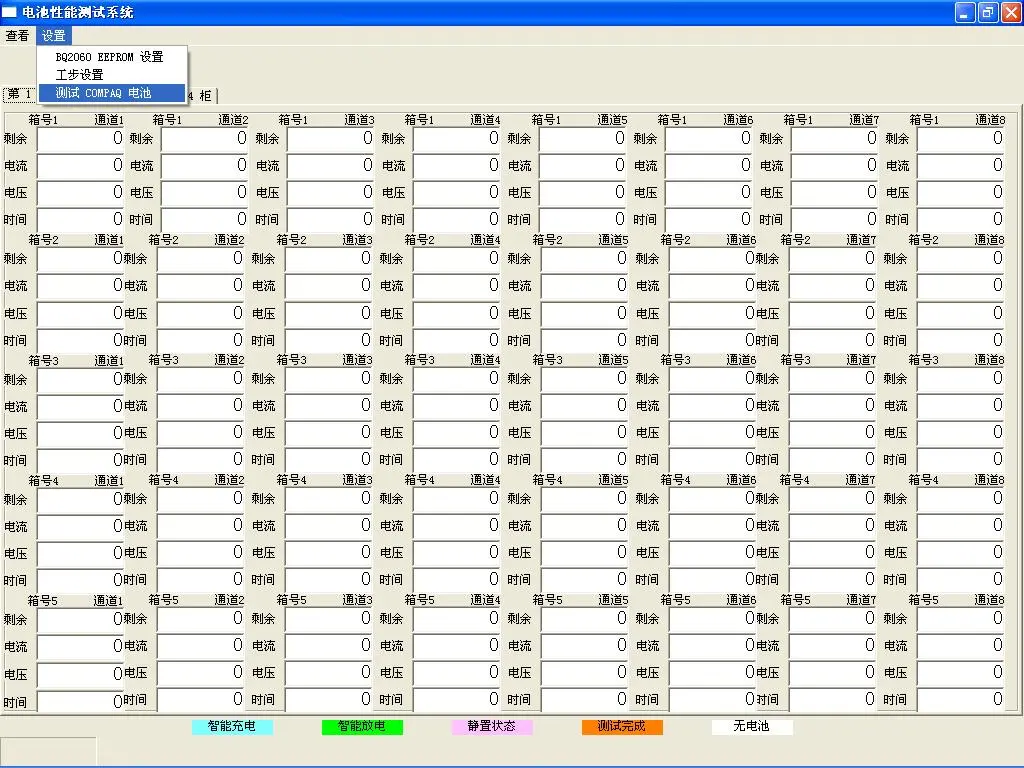Focus the 电流 field of 箱号4 通道2
This screenshot has width=1024, height=768.
coord(200,526)
